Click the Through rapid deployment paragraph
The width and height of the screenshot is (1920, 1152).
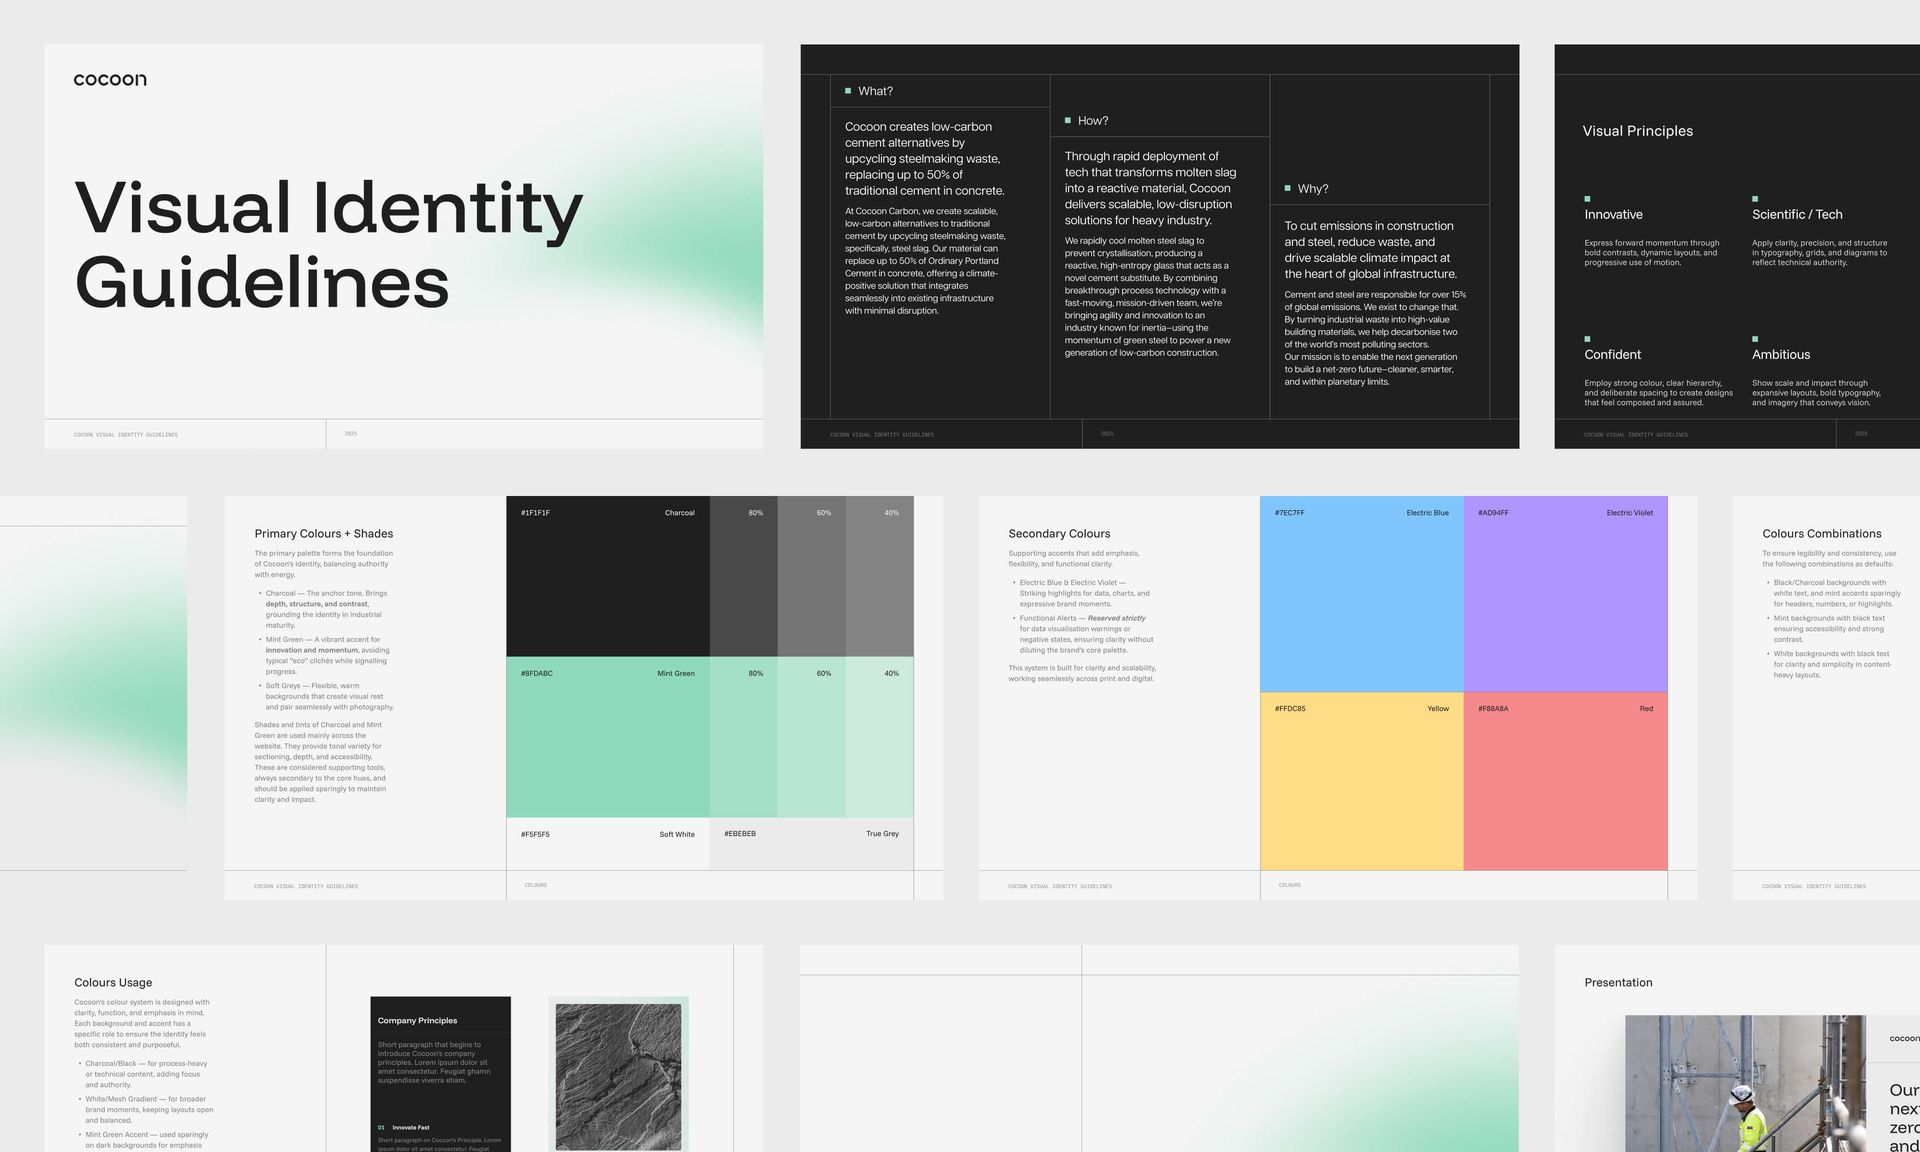1150,188
